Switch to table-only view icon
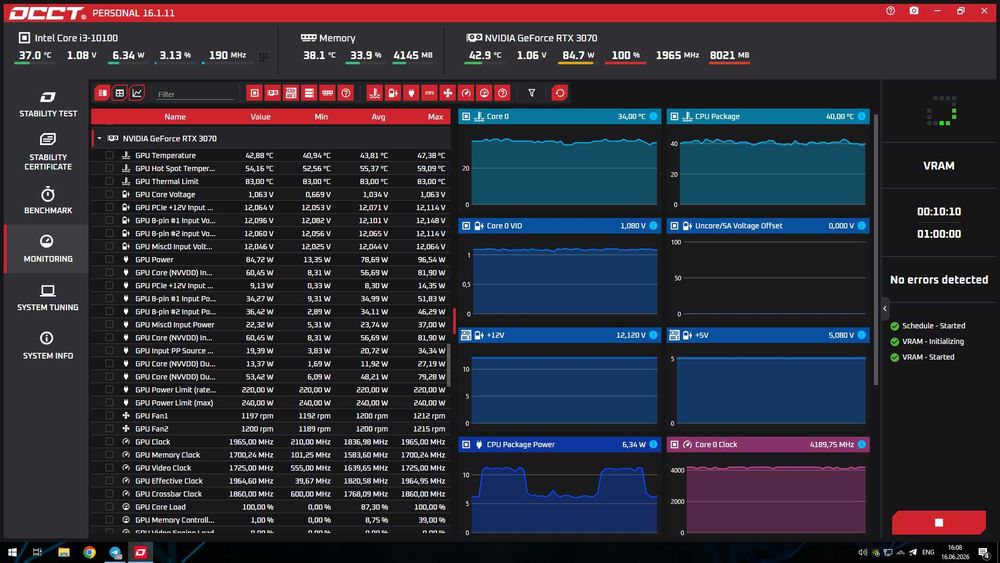The width and height of the screenshot is (1000, 563). tap(119, 93)
